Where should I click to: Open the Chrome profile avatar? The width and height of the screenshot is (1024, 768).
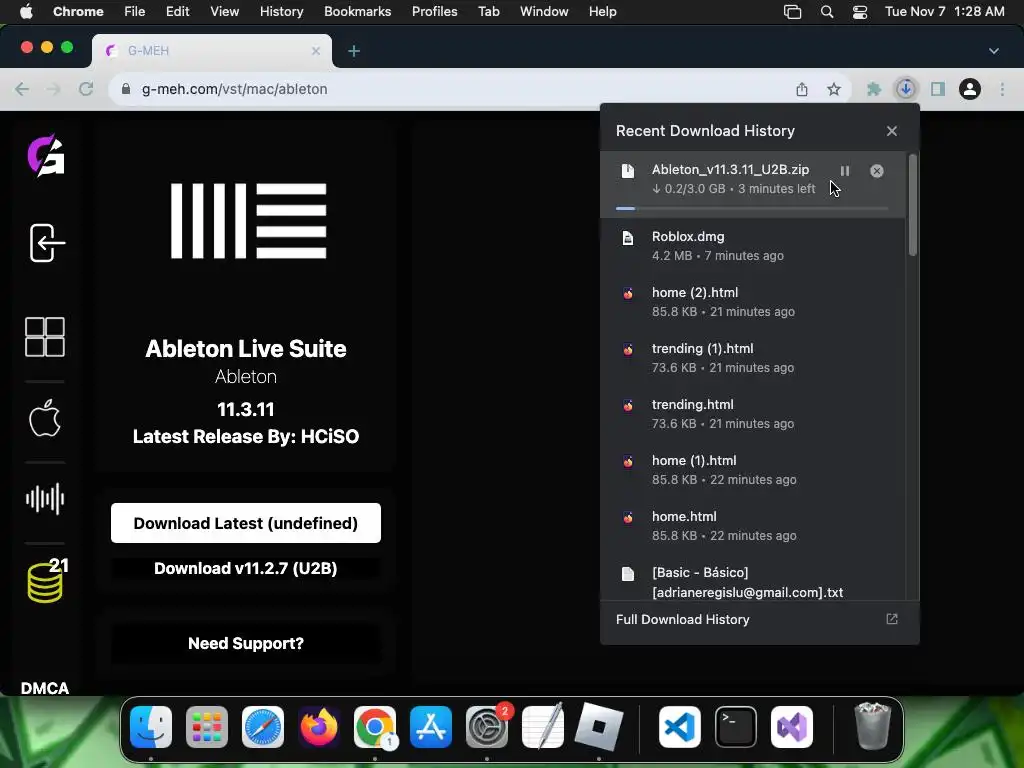pyautogui.click(x=970, y=89)
